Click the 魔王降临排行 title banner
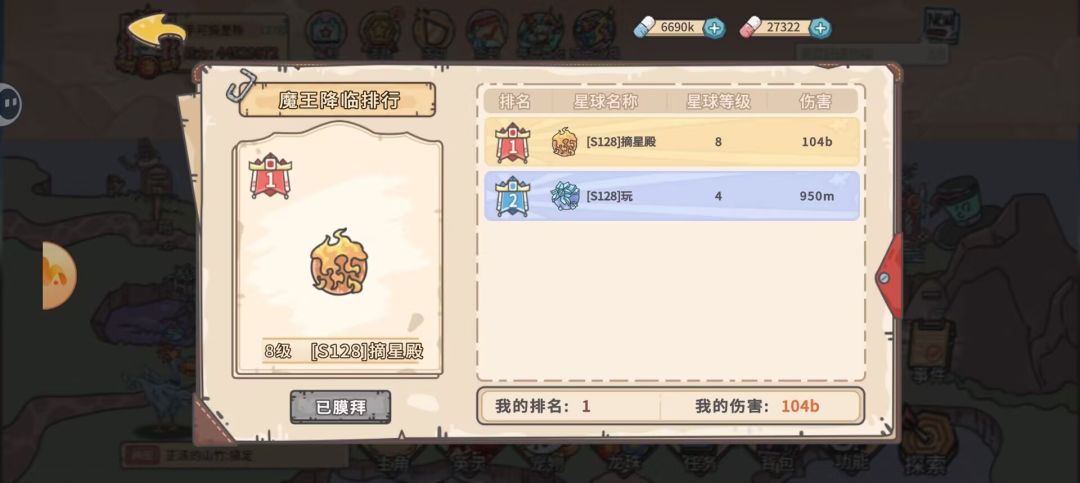1080x483 pixels. pos(338,99)
